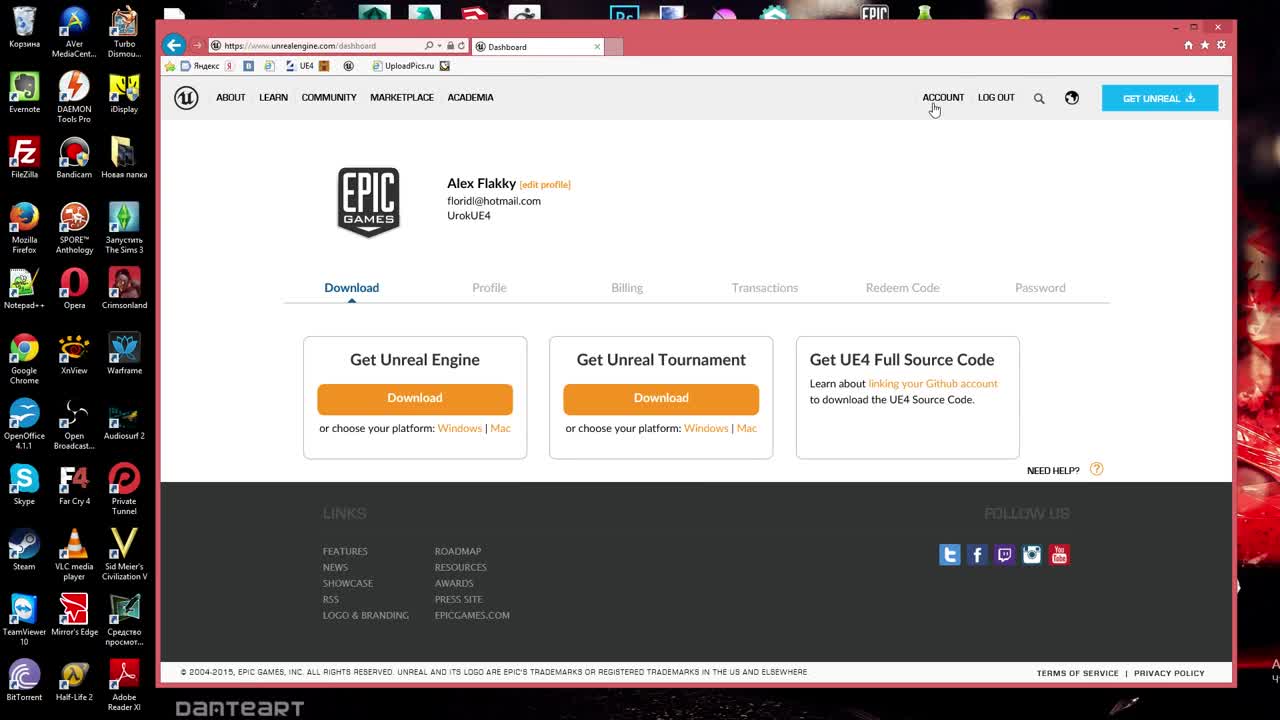Viewport: 1280px width, 720px height.
Task: Open the ABOUT menu item
Action: point(231,98)
